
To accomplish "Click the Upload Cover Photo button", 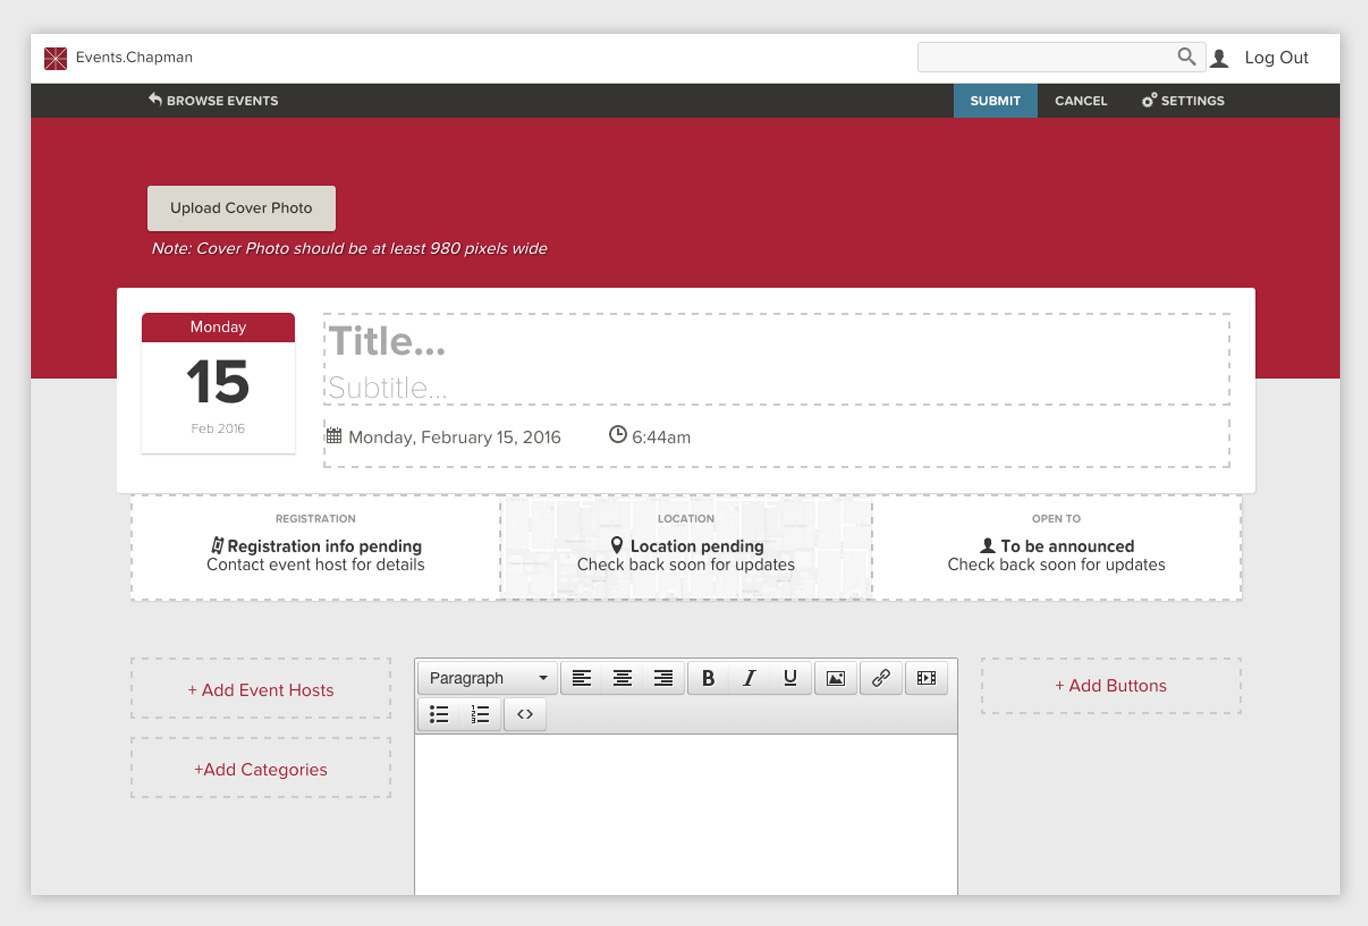I will (x=241, y=208).
